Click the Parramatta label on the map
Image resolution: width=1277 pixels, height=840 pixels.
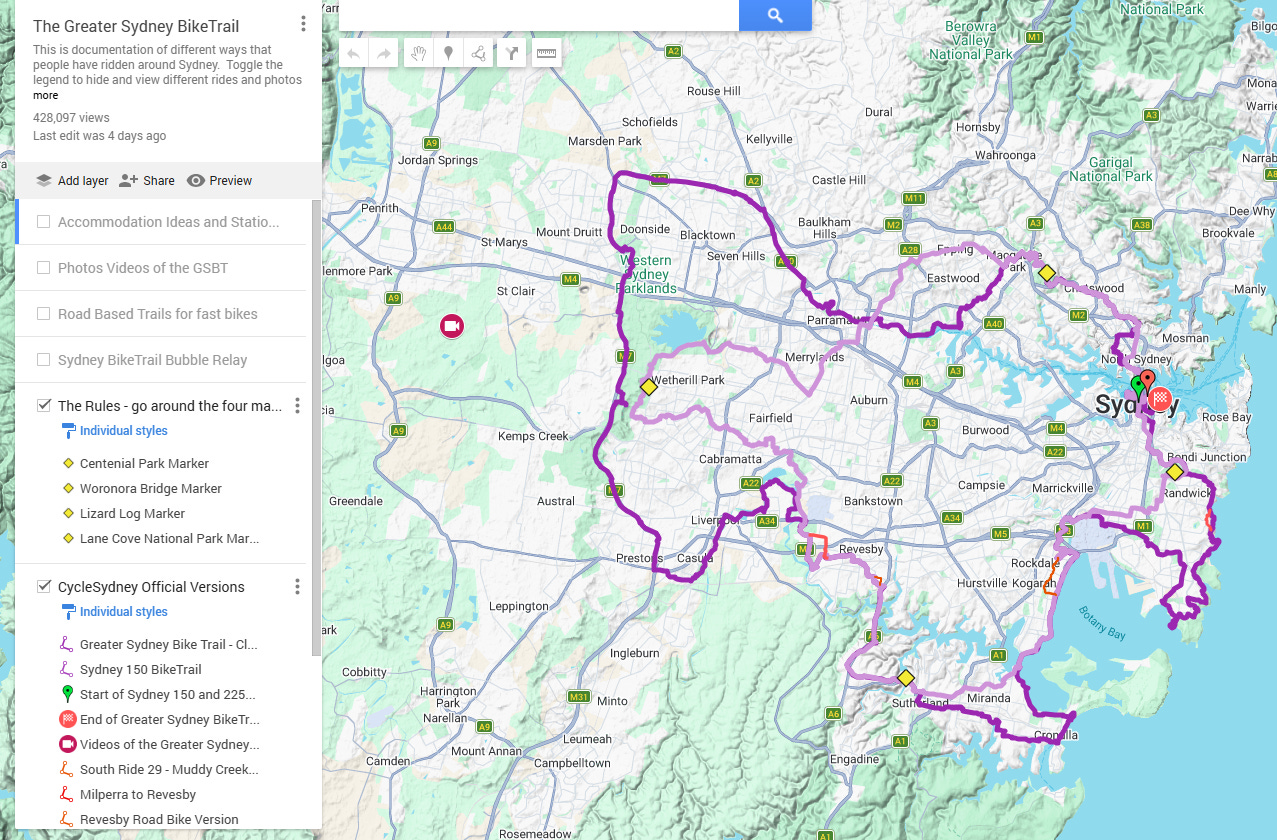click(836, 321)
